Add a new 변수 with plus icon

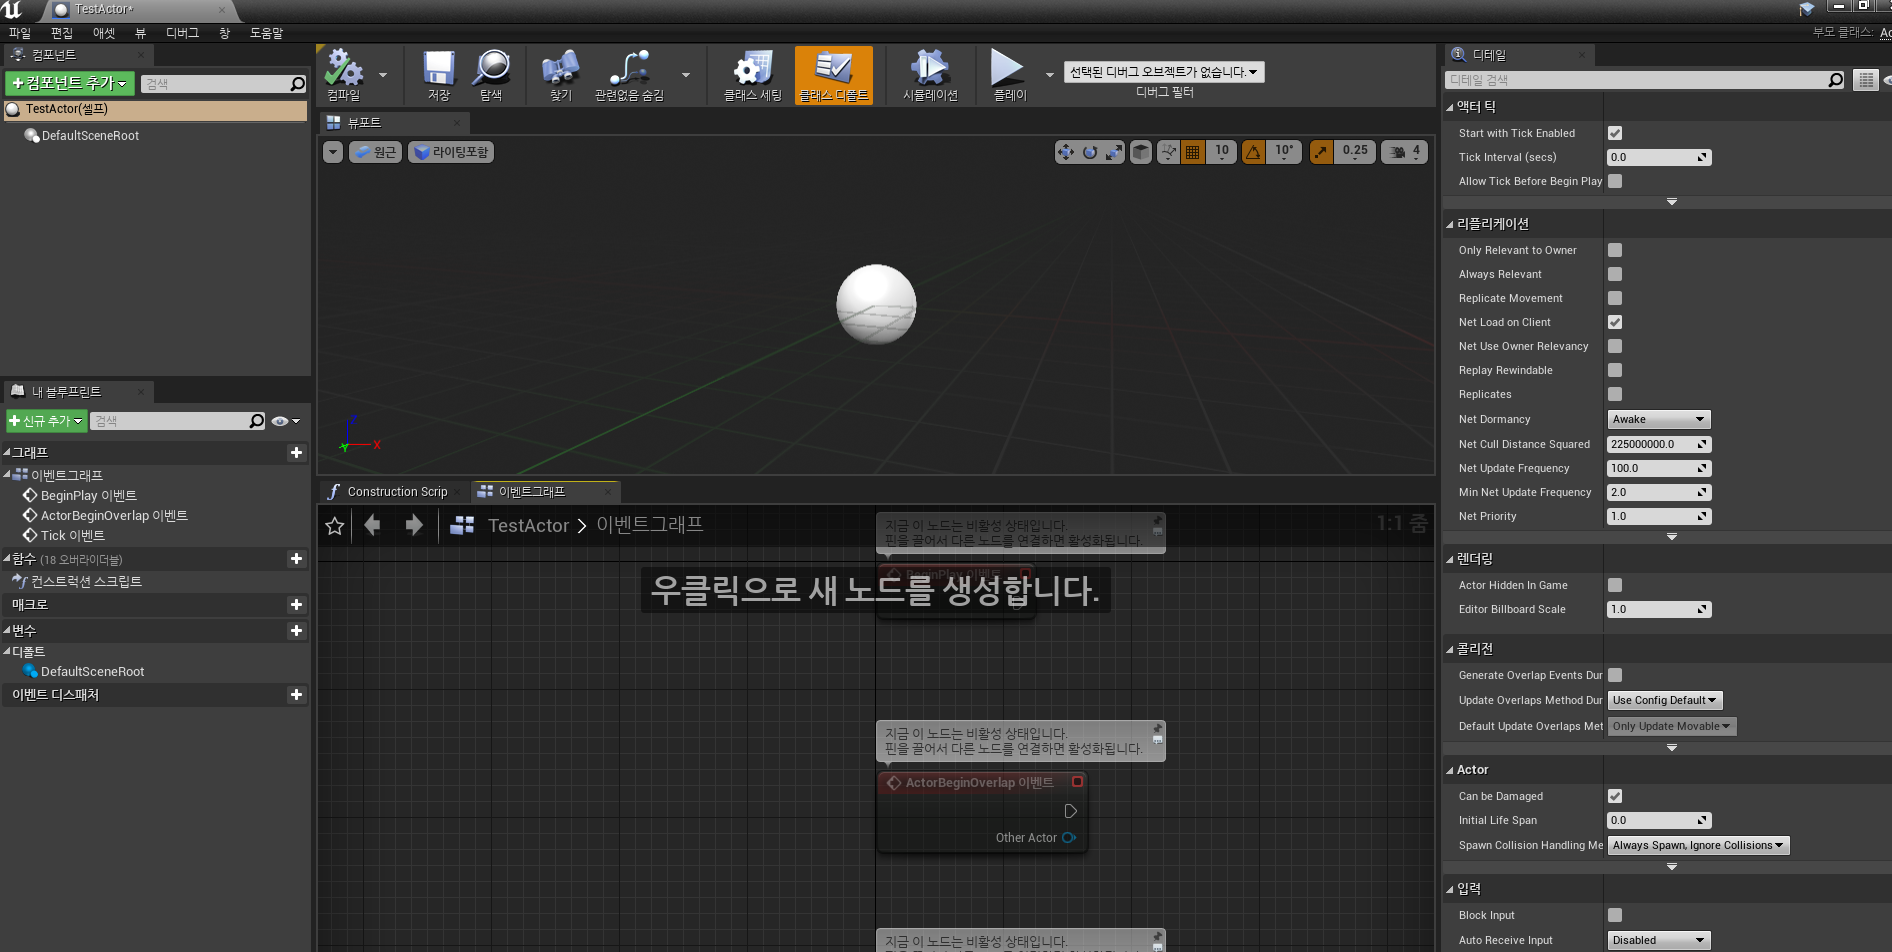(x=296, y=631)
